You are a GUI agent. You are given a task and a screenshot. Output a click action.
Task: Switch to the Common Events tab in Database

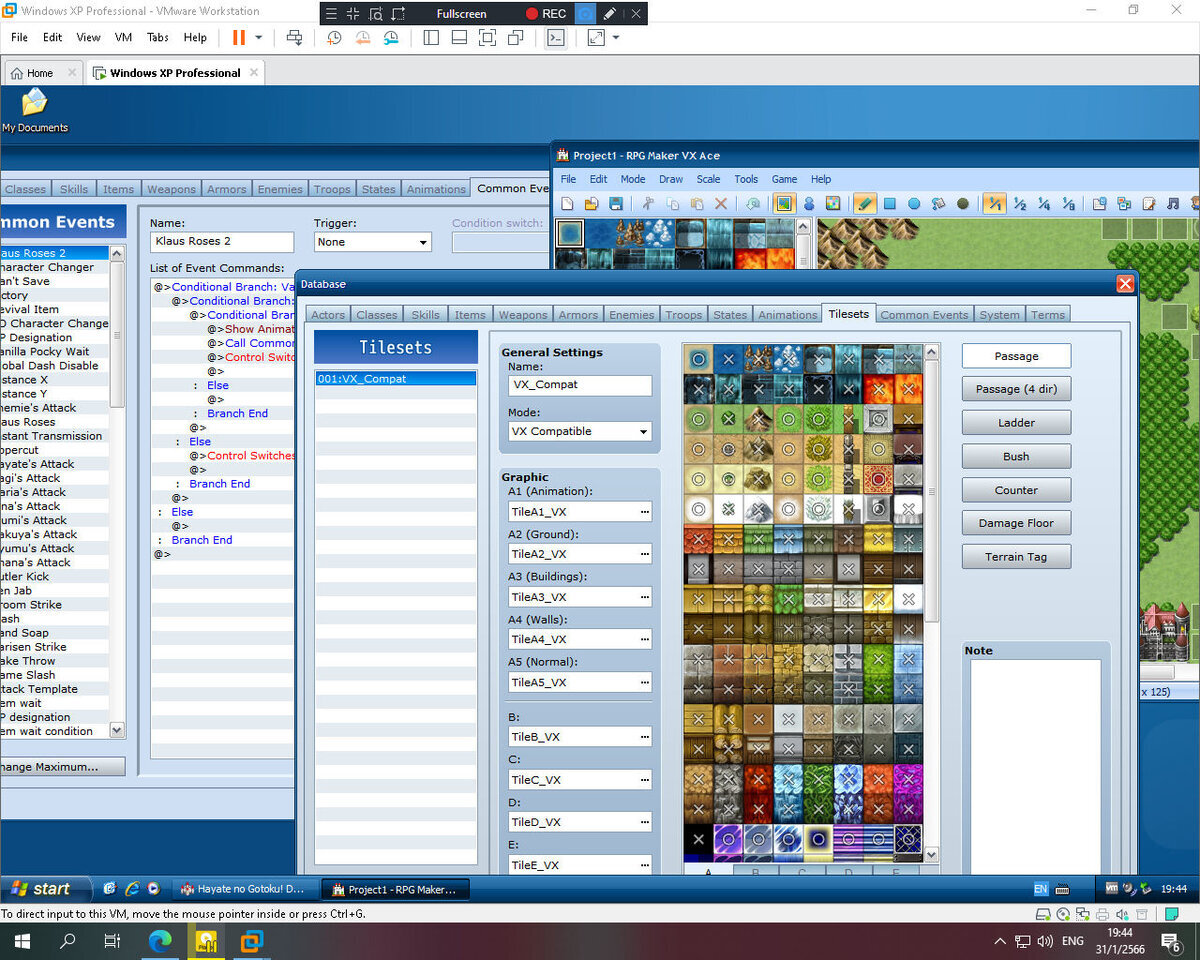coord(924,315)
